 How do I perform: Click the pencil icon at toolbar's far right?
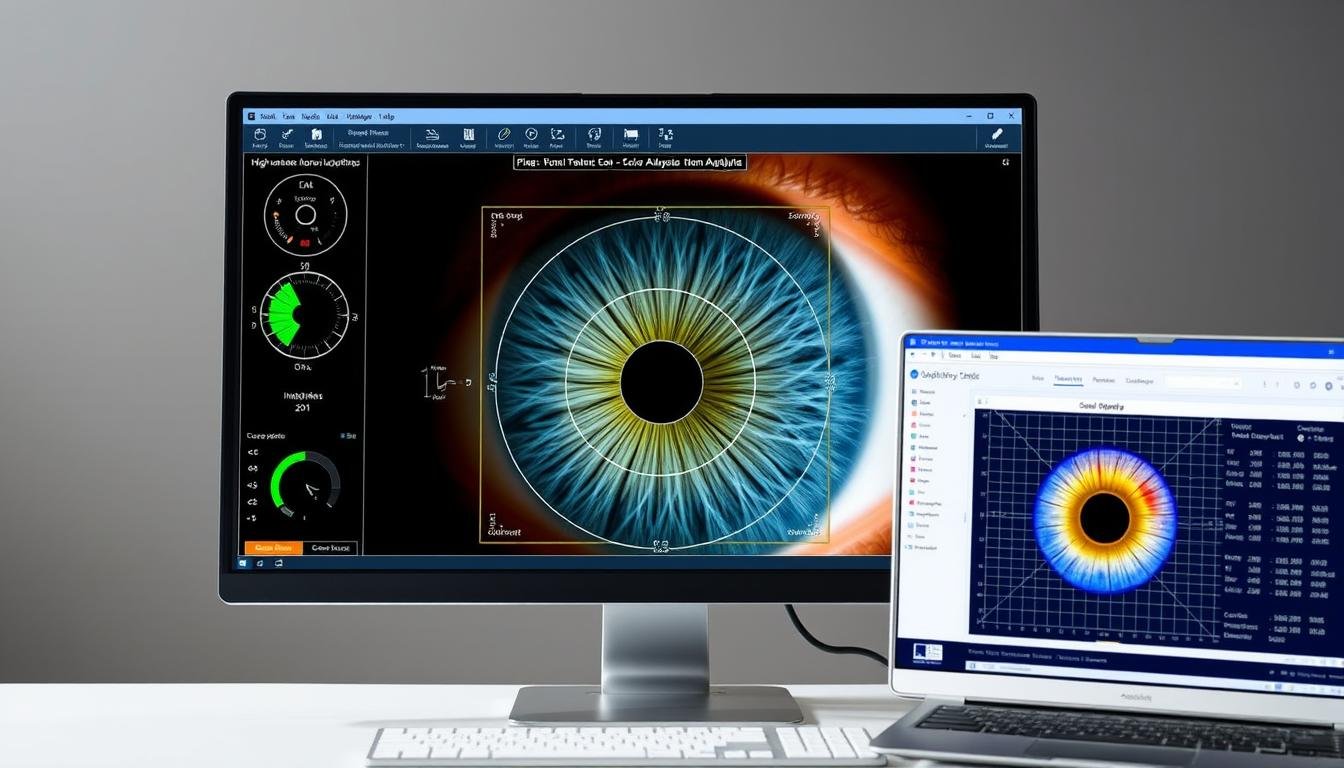pos(997,133)
